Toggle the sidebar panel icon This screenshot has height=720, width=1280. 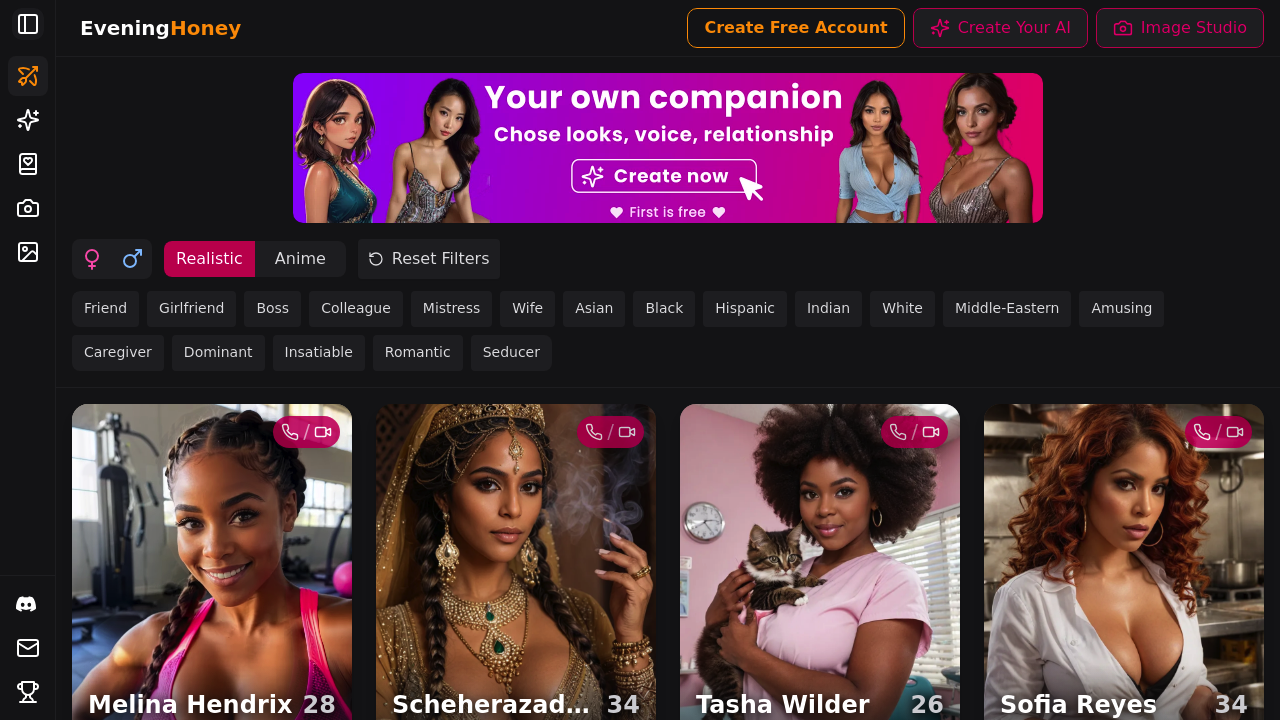pos(28,24)
